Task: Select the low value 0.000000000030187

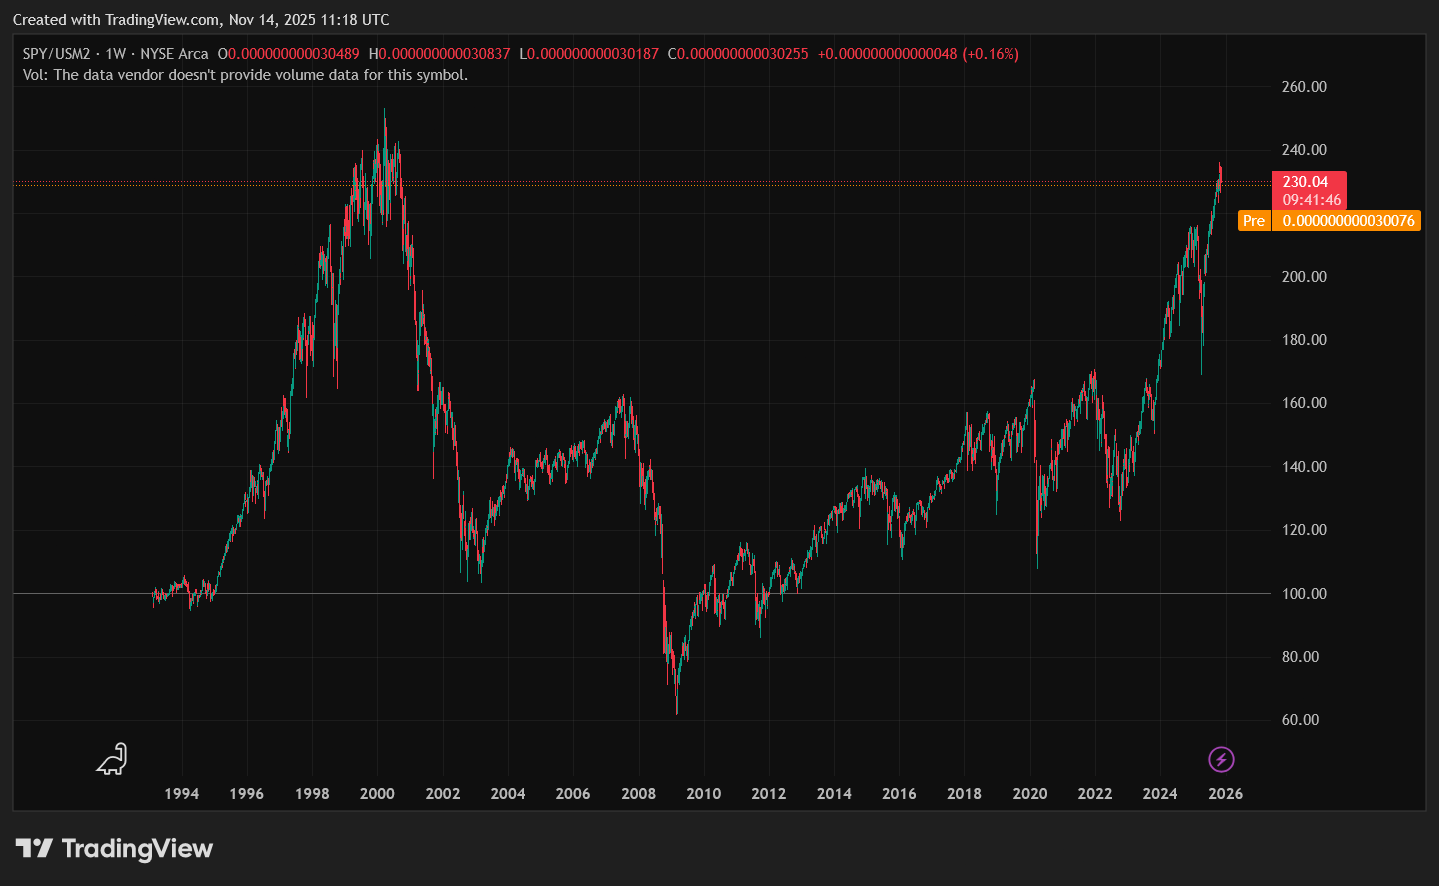Action: [x=593, y=54]
